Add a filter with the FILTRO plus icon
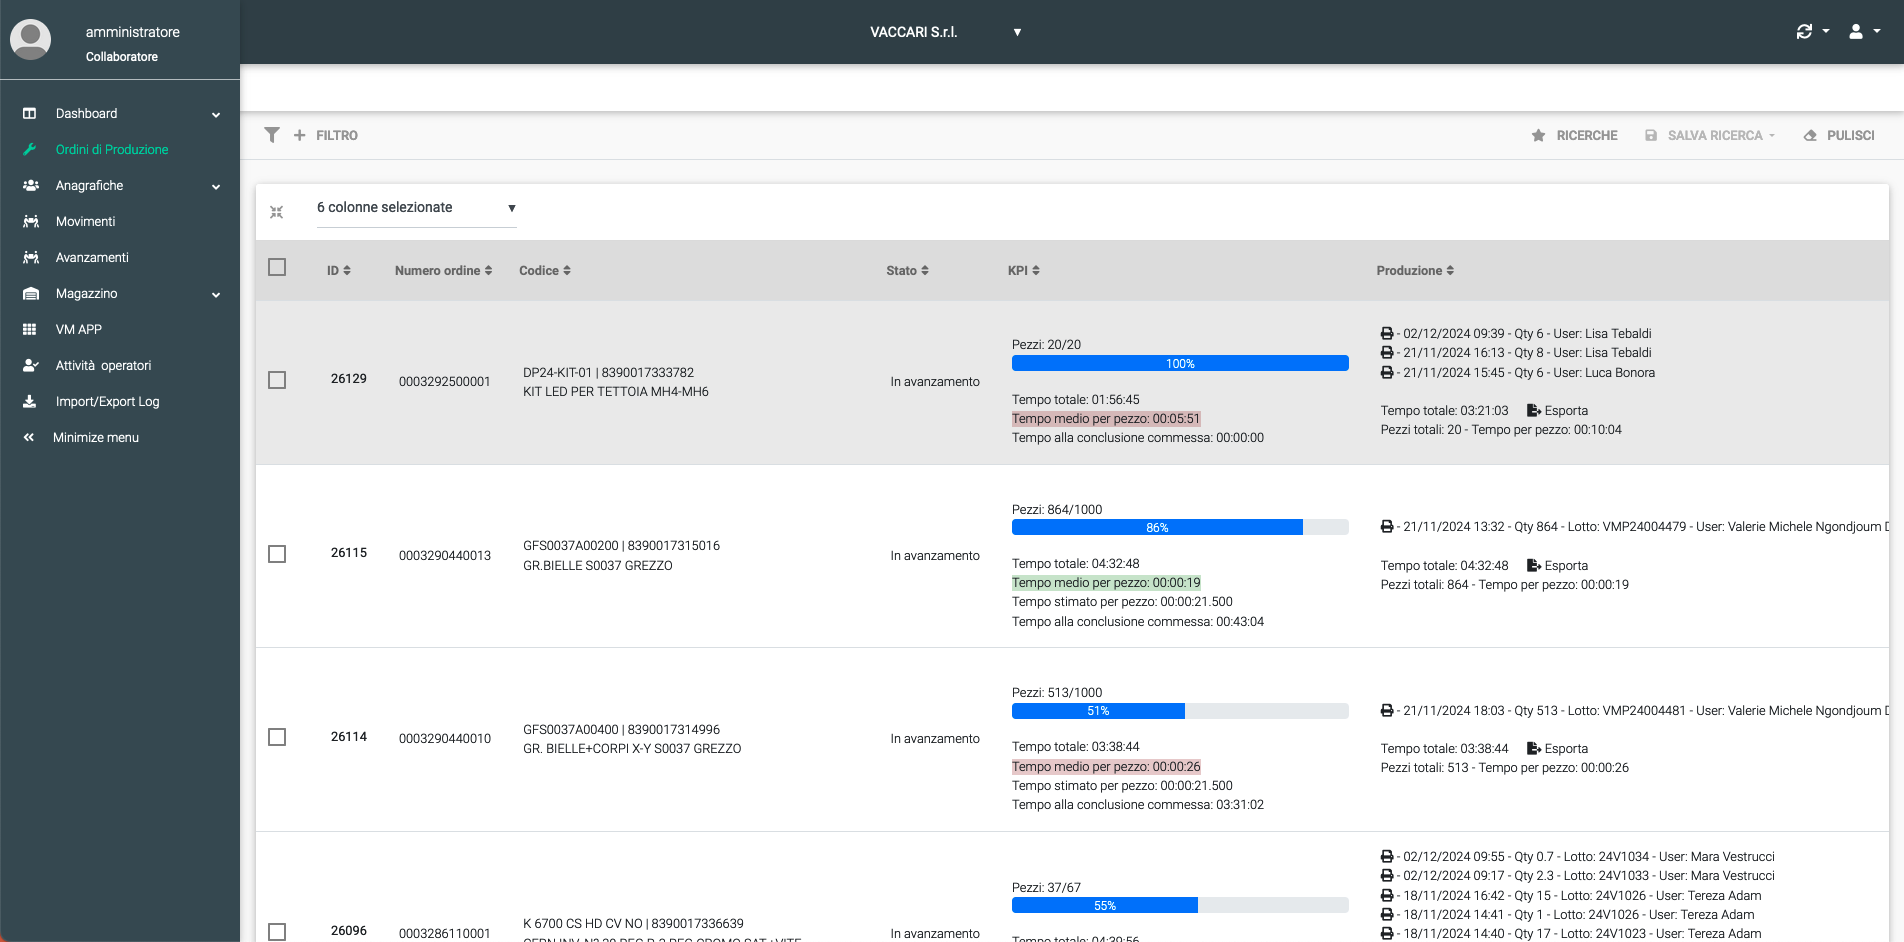Image resolution: width=1904 pixels, height=942 pixels. tap(299, 134)
